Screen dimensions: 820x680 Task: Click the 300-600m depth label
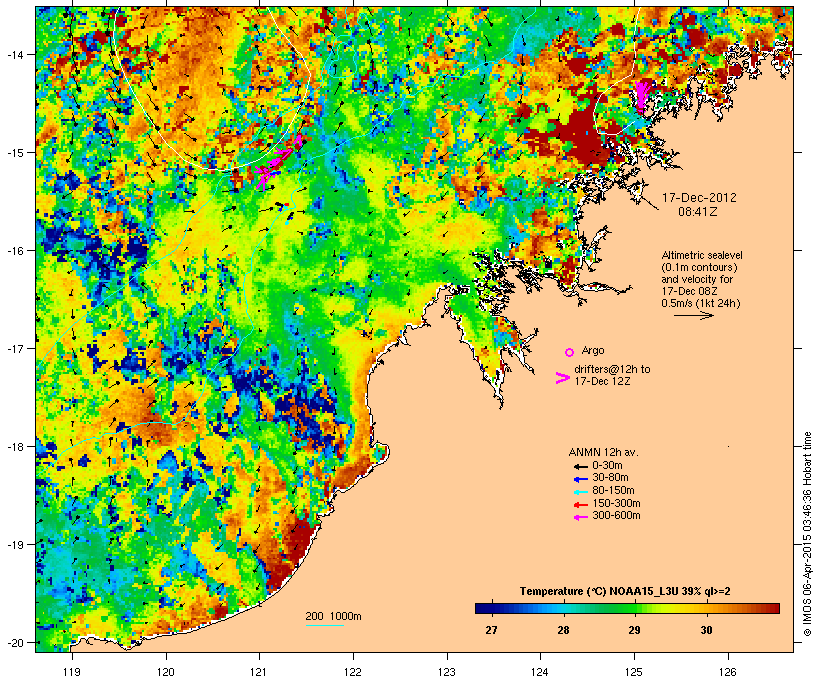616,516
